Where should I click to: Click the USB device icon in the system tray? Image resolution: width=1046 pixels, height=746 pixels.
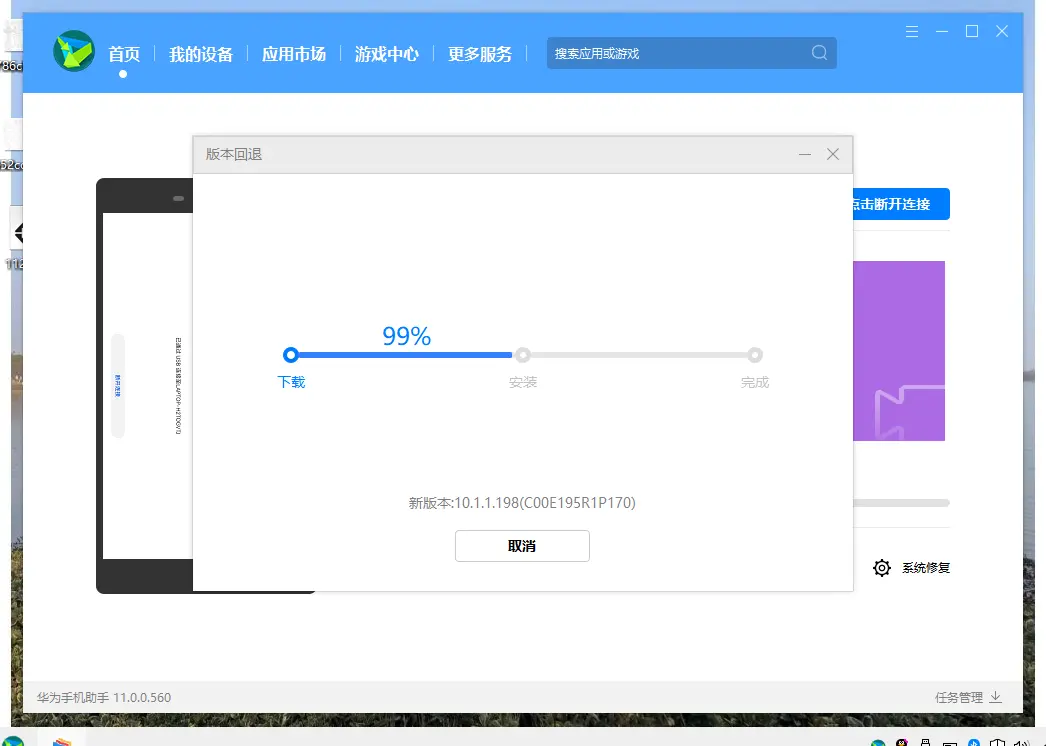pos(925,742)
